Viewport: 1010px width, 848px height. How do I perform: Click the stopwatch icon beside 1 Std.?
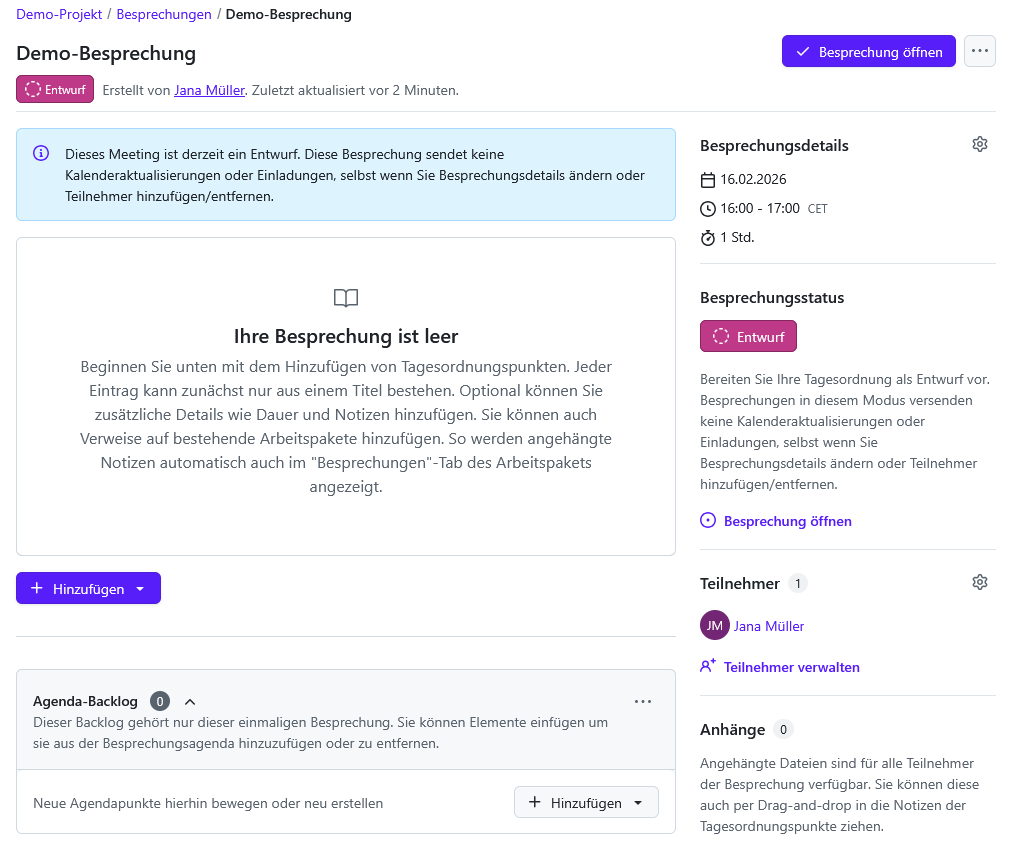point(708,238)
